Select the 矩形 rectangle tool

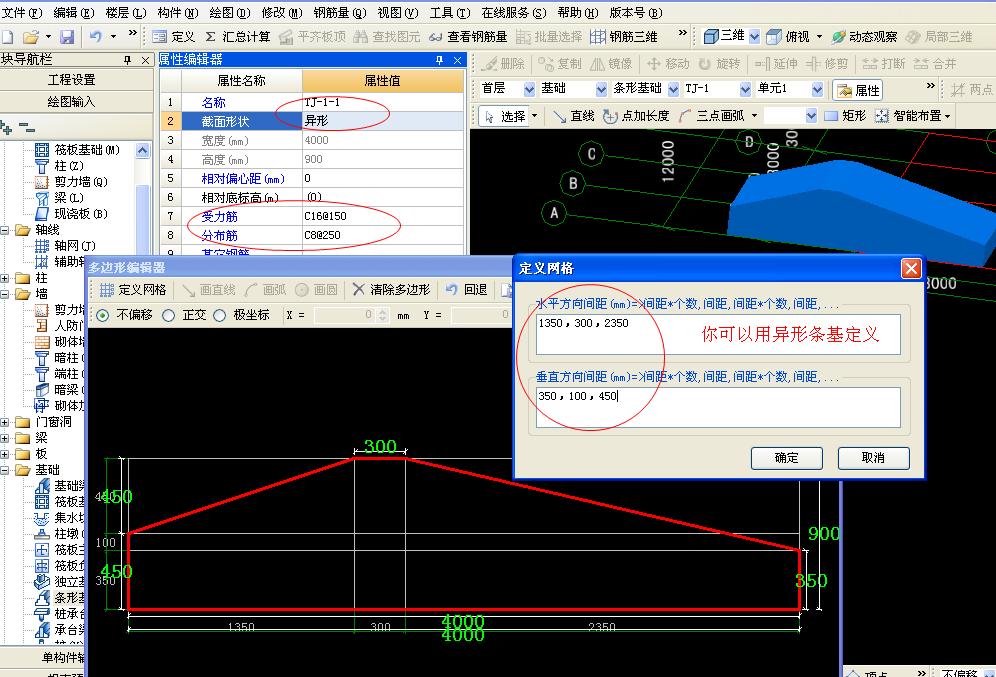pos(845,116)
